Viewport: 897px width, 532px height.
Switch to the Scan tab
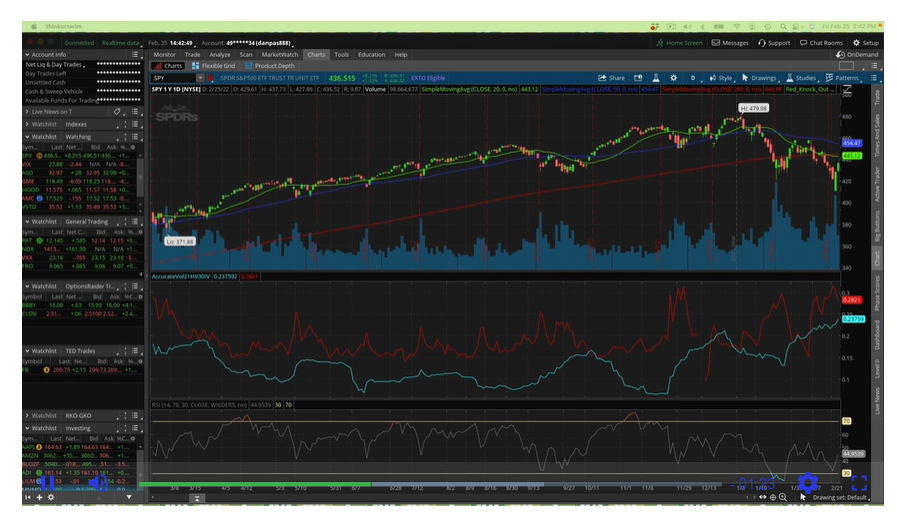coord(246,55)
